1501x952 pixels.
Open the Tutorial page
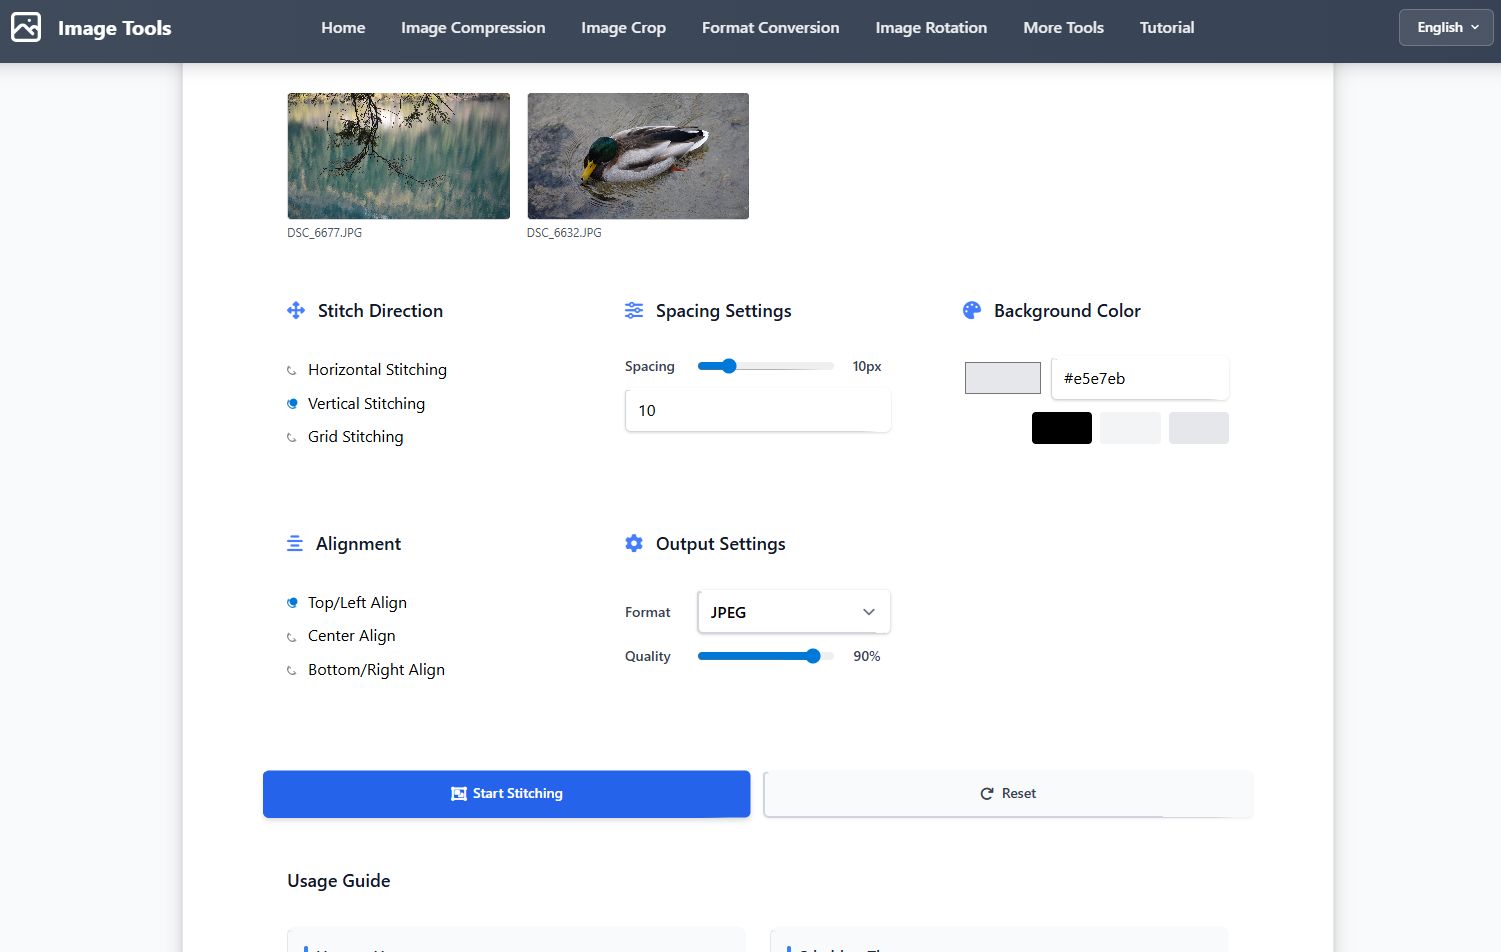coord(1167,27)
